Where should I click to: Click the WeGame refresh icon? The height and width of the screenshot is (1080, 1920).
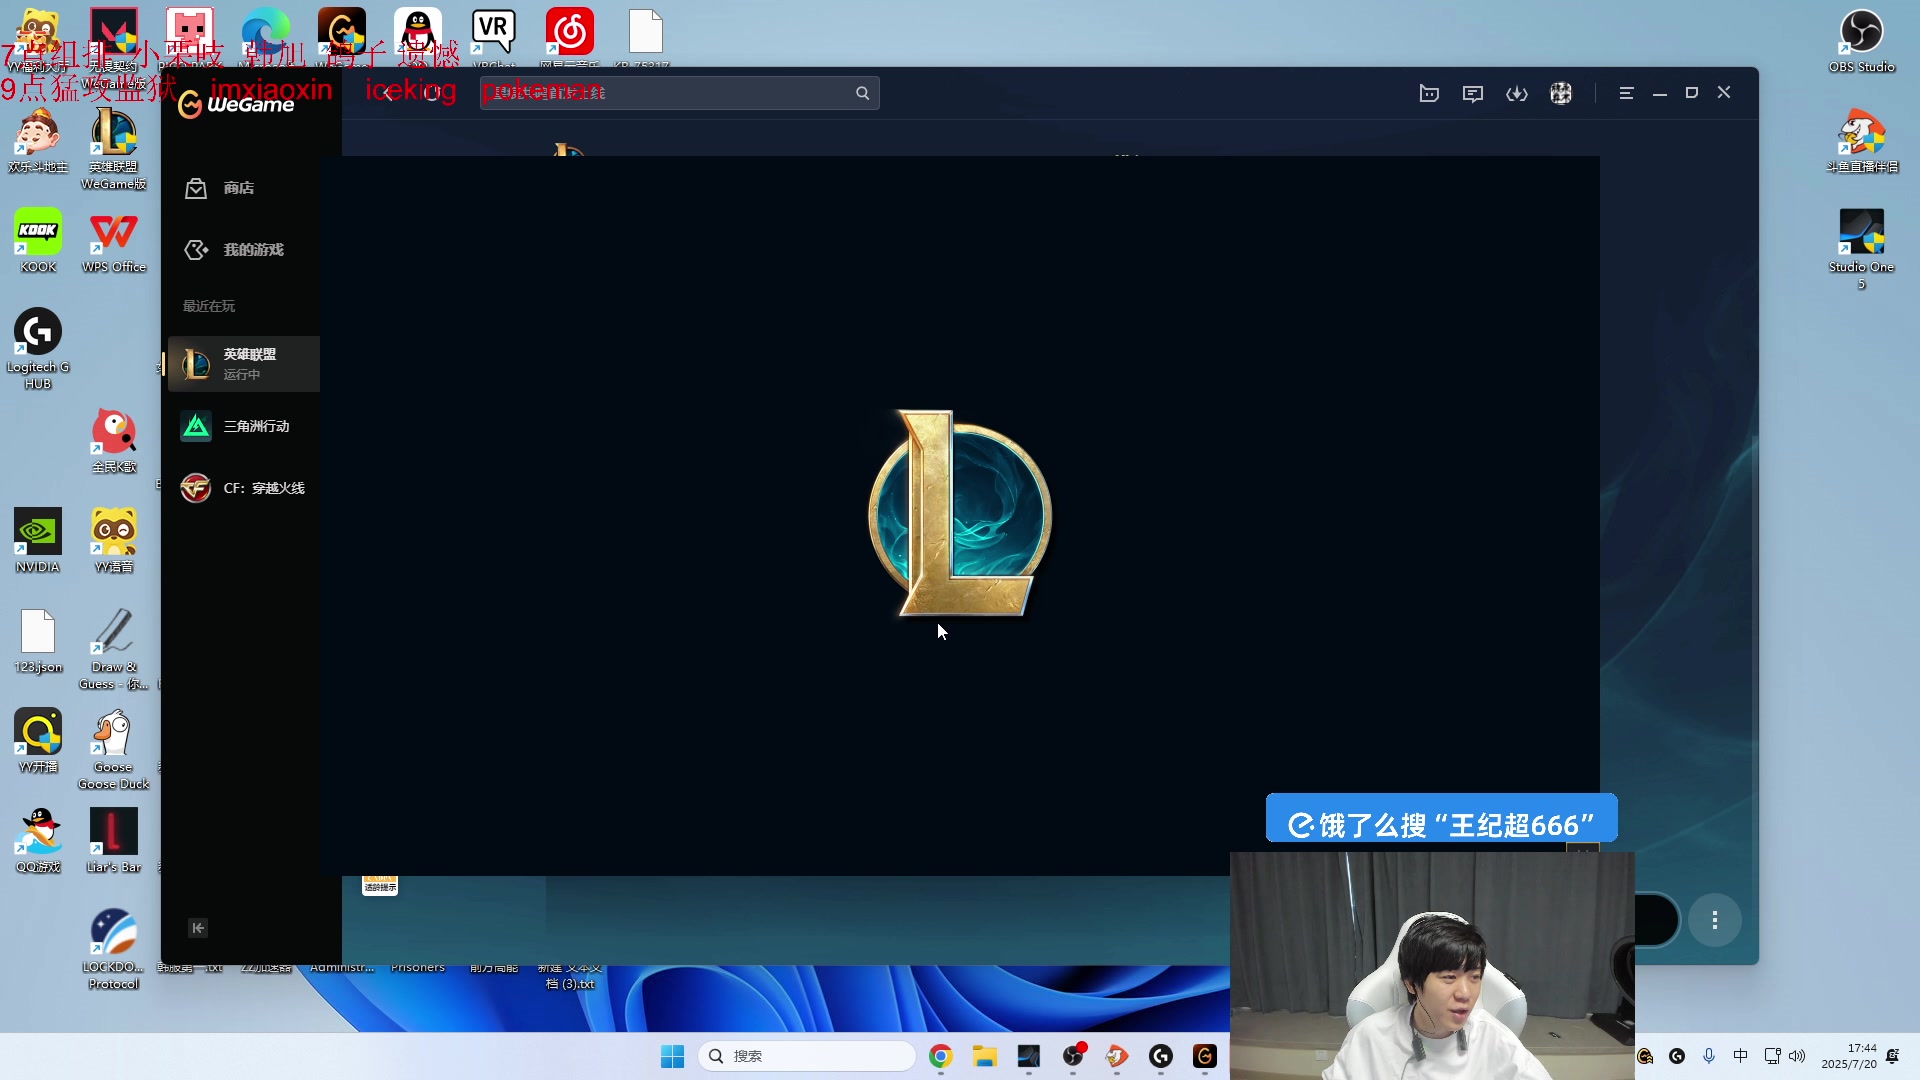coord(432,93)
